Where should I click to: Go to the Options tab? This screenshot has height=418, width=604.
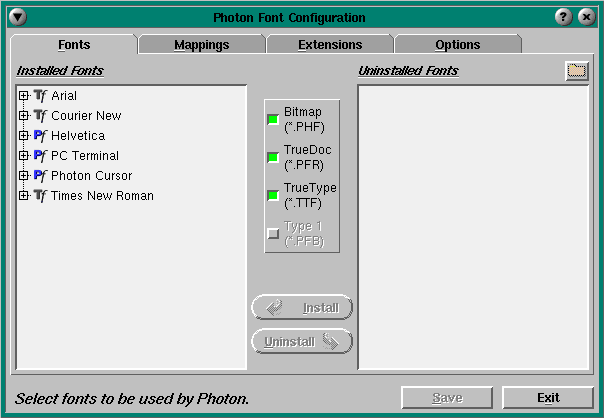pos(457,45)
